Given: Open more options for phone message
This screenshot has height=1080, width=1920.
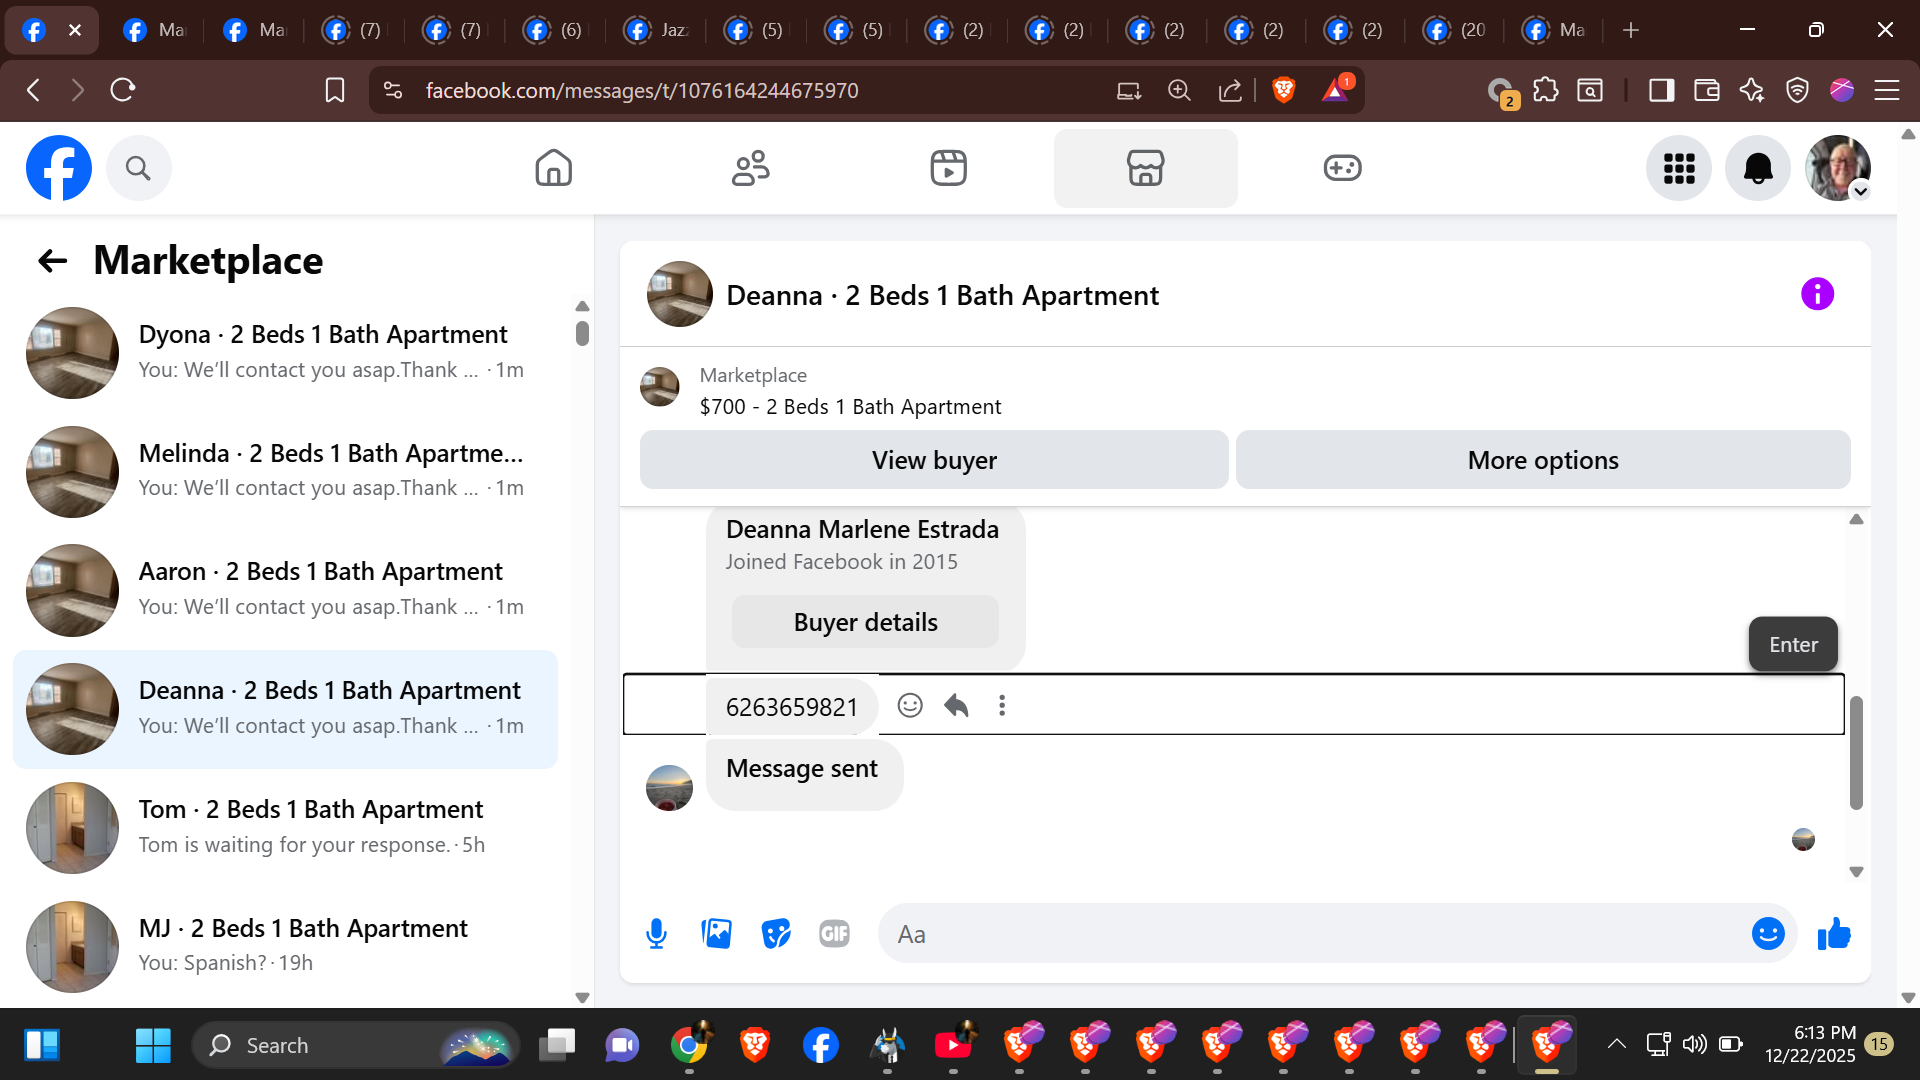Looking at the screenshot, I should [1001, 706].
